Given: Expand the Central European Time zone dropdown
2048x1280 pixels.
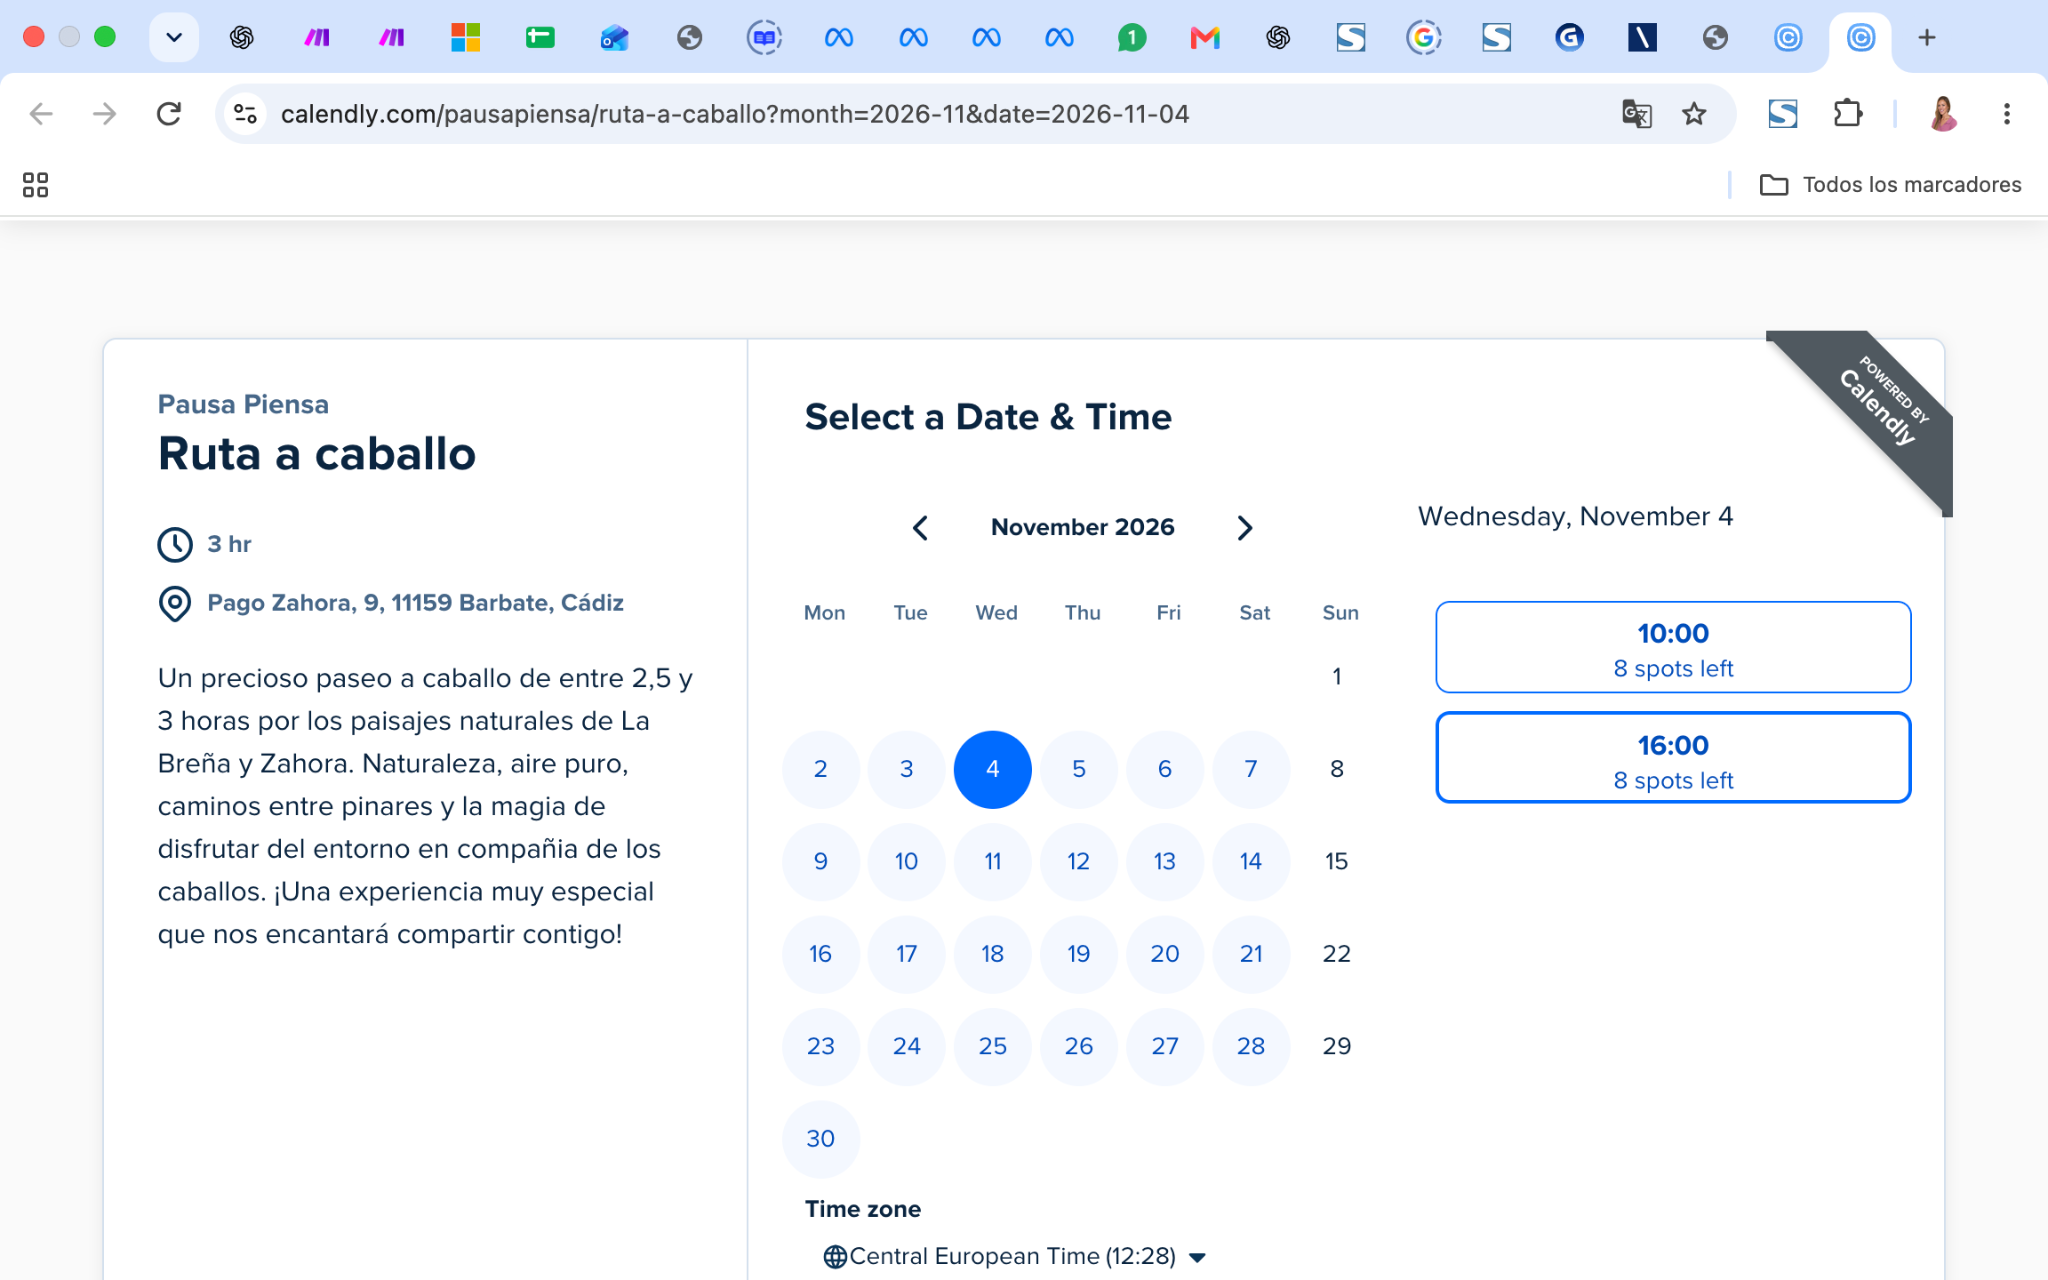Looking at the screenshot, I should pyautogui.click(x=1016, y=1257).
